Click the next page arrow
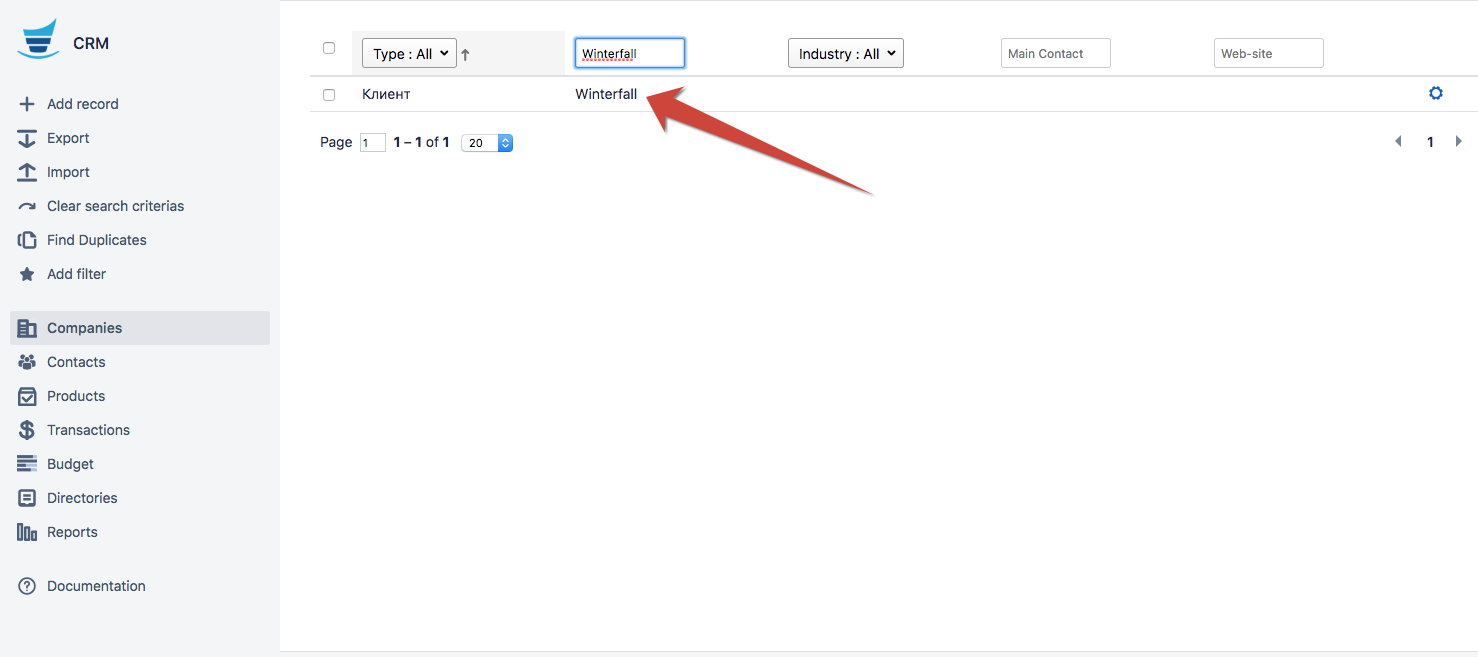The width and height of the screenshot is (1478, 657). coord(1459,142)
